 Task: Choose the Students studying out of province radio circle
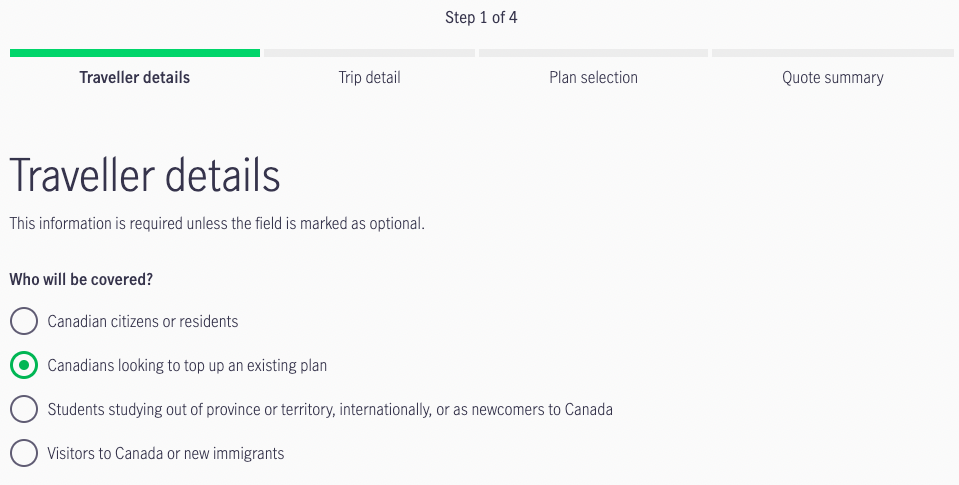coord(24,409)
